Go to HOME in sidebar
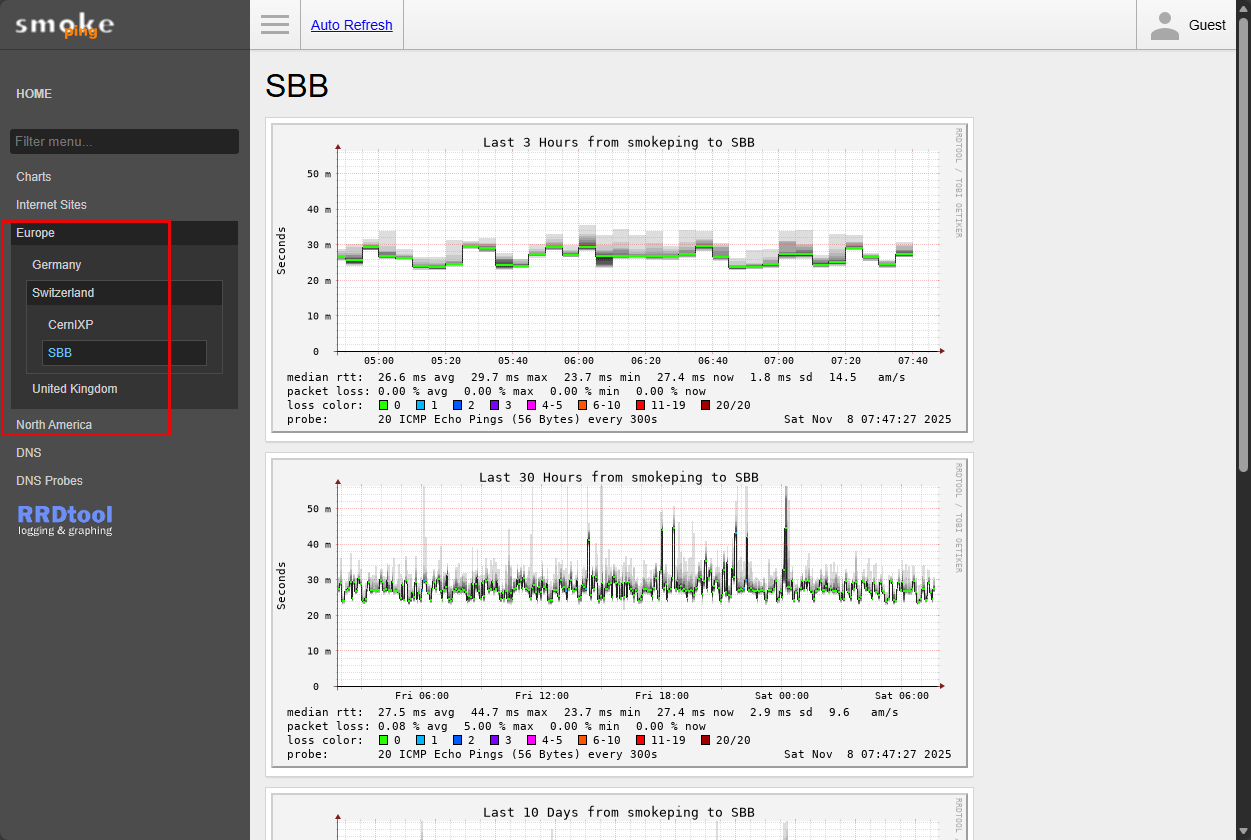 click(x=34, y=94)
